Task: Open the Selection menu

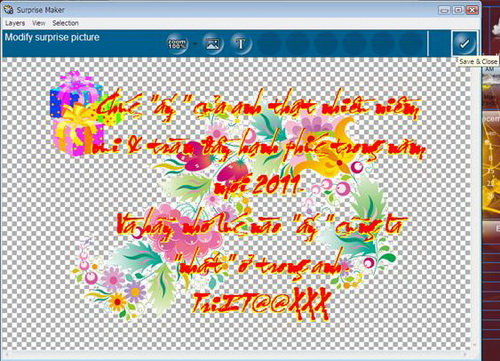Action: 65,23
